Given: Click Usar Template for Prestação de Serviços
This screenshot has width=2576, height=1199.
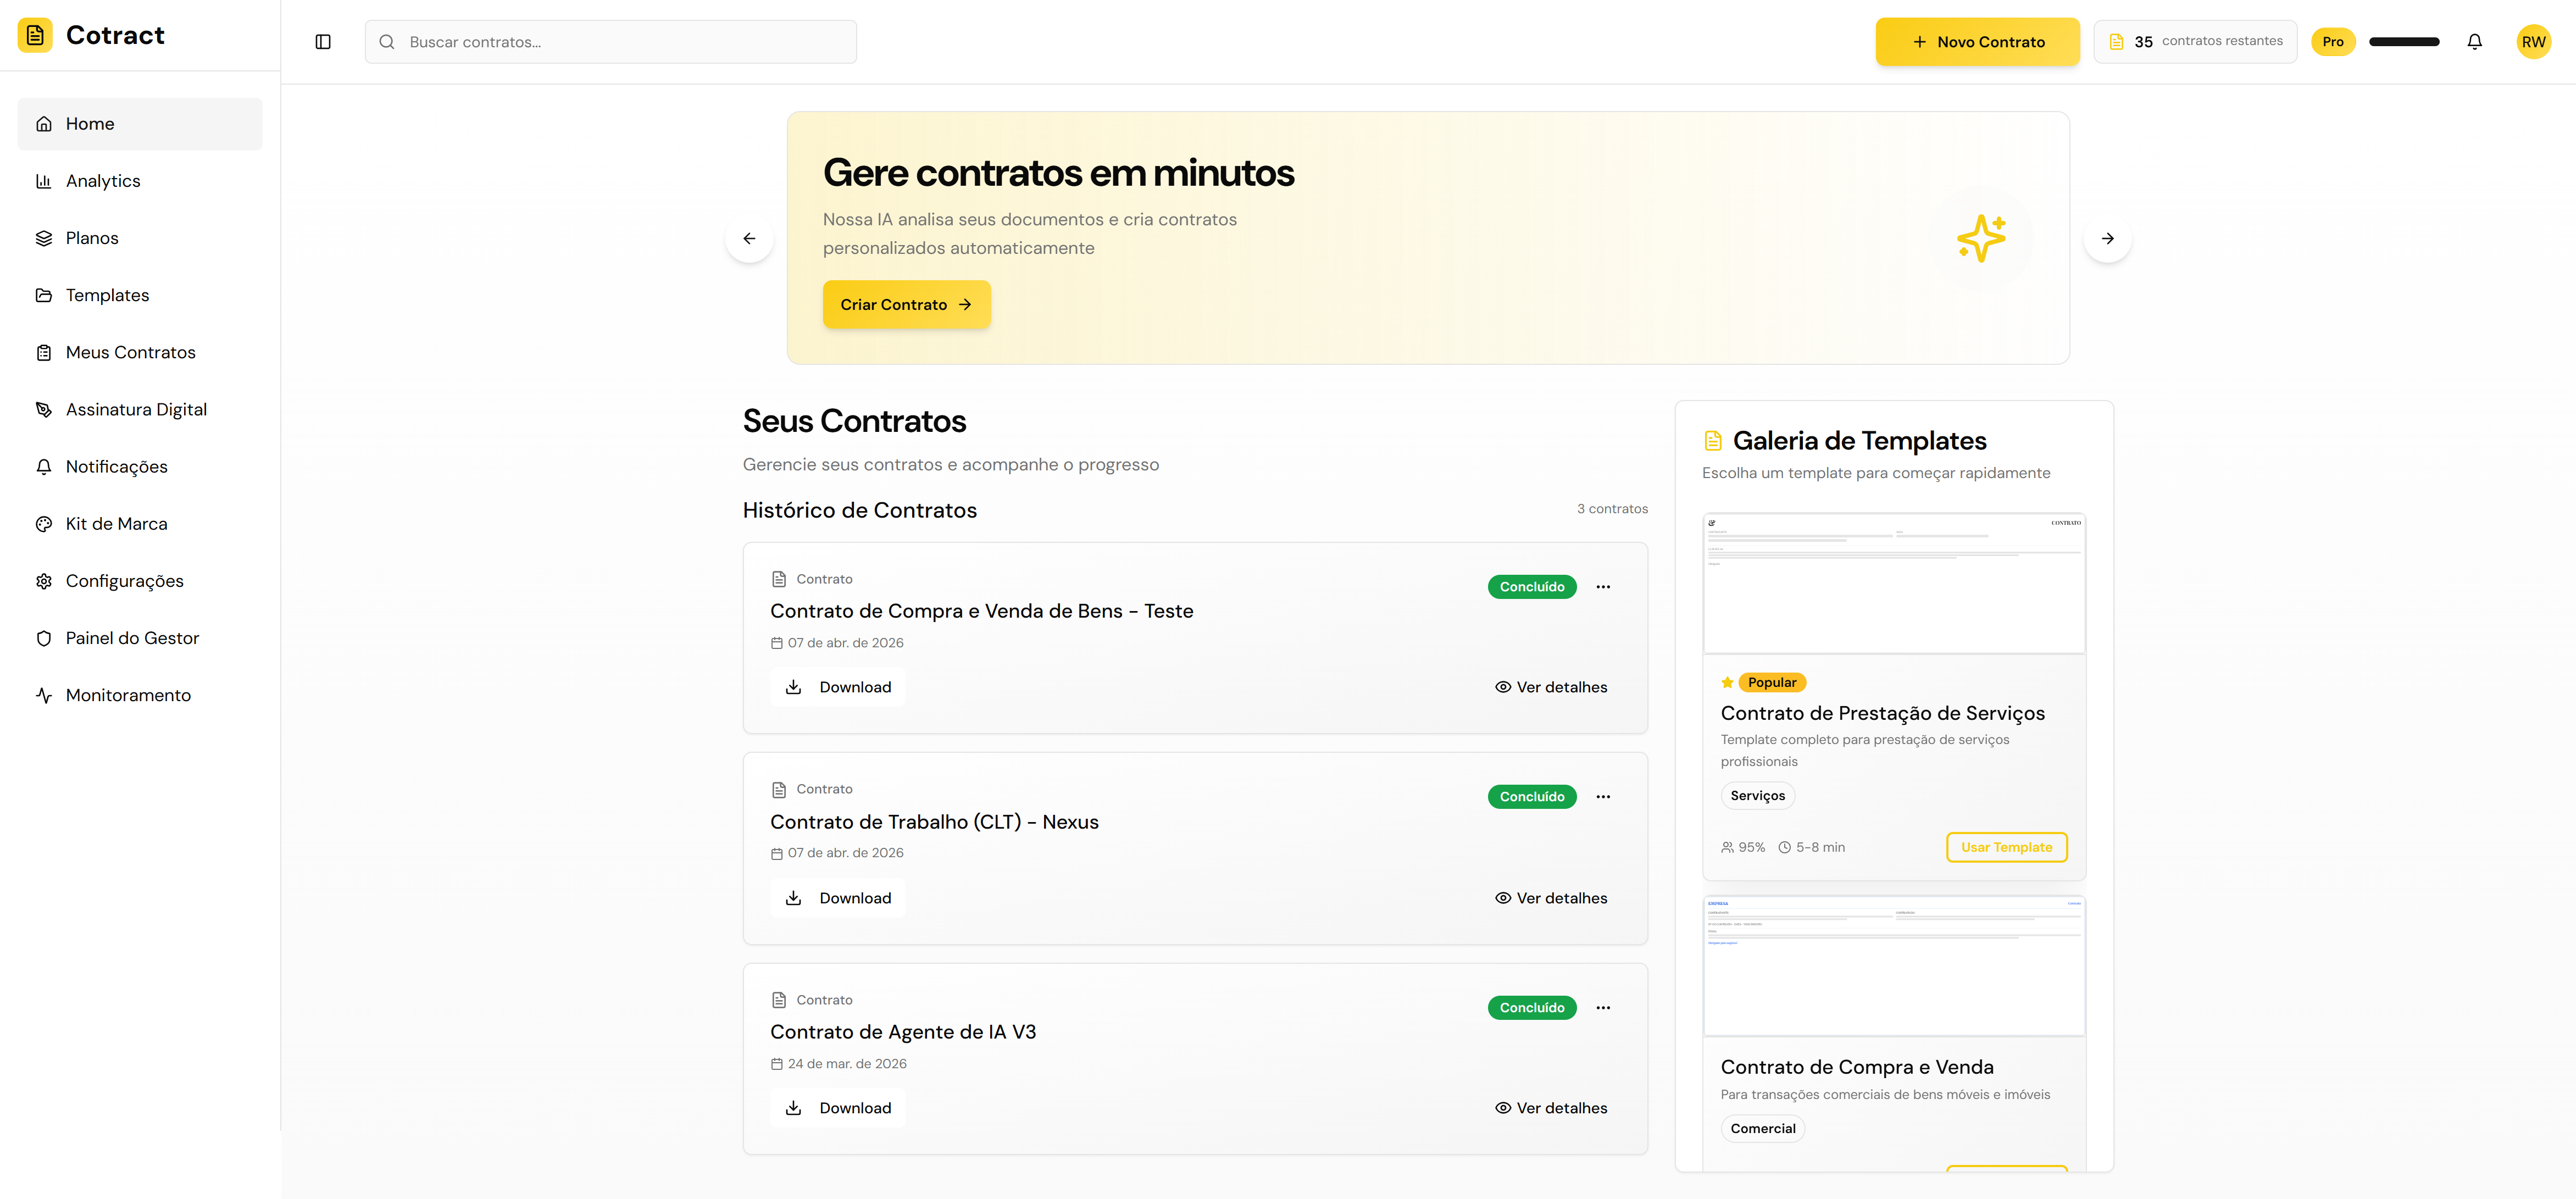Looking at the screenshot, I should tap(2006, 847).
